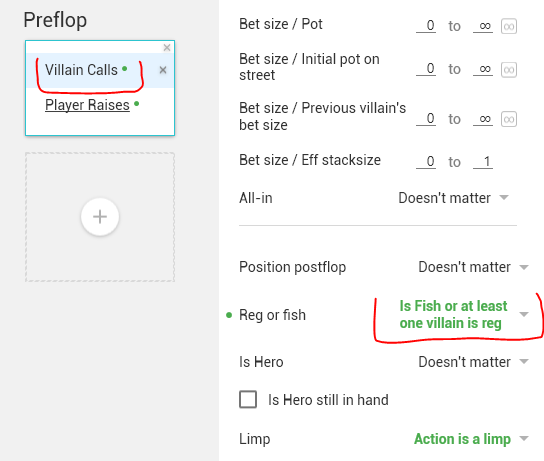Toggle the Is Hero still in hand checkbox

[248, 399]
